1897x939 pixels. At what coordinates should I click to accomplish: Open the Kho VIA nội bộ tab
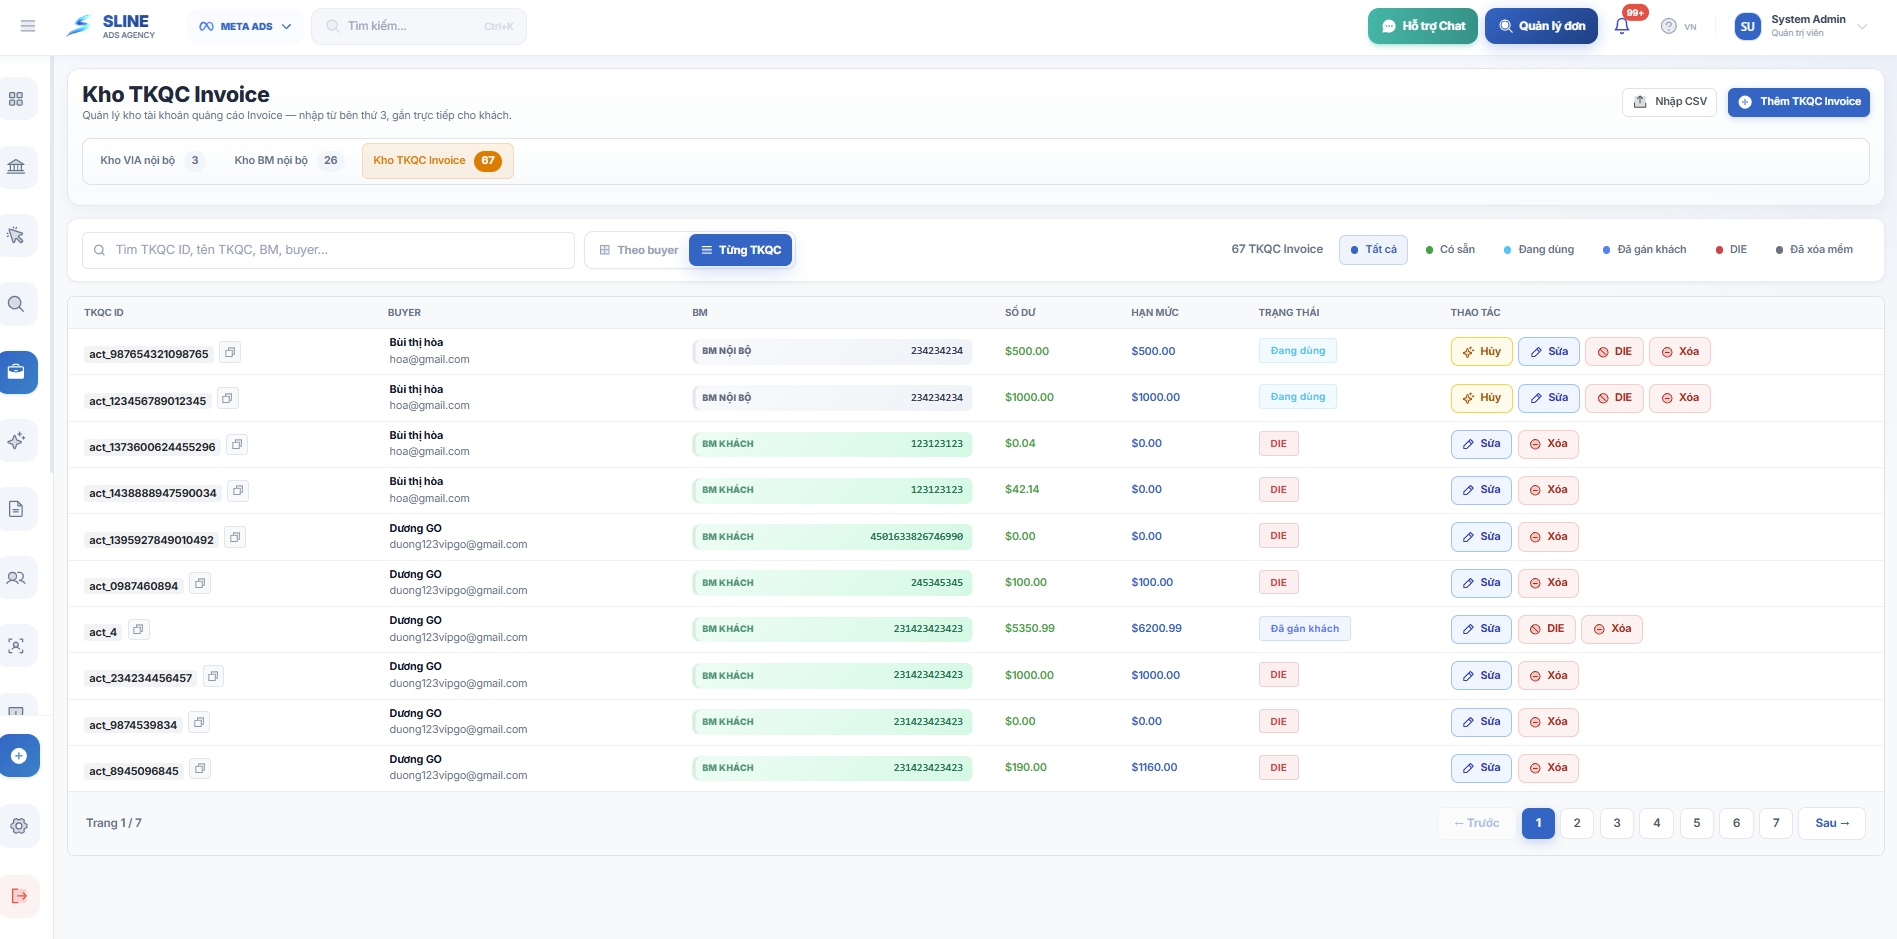152,161
